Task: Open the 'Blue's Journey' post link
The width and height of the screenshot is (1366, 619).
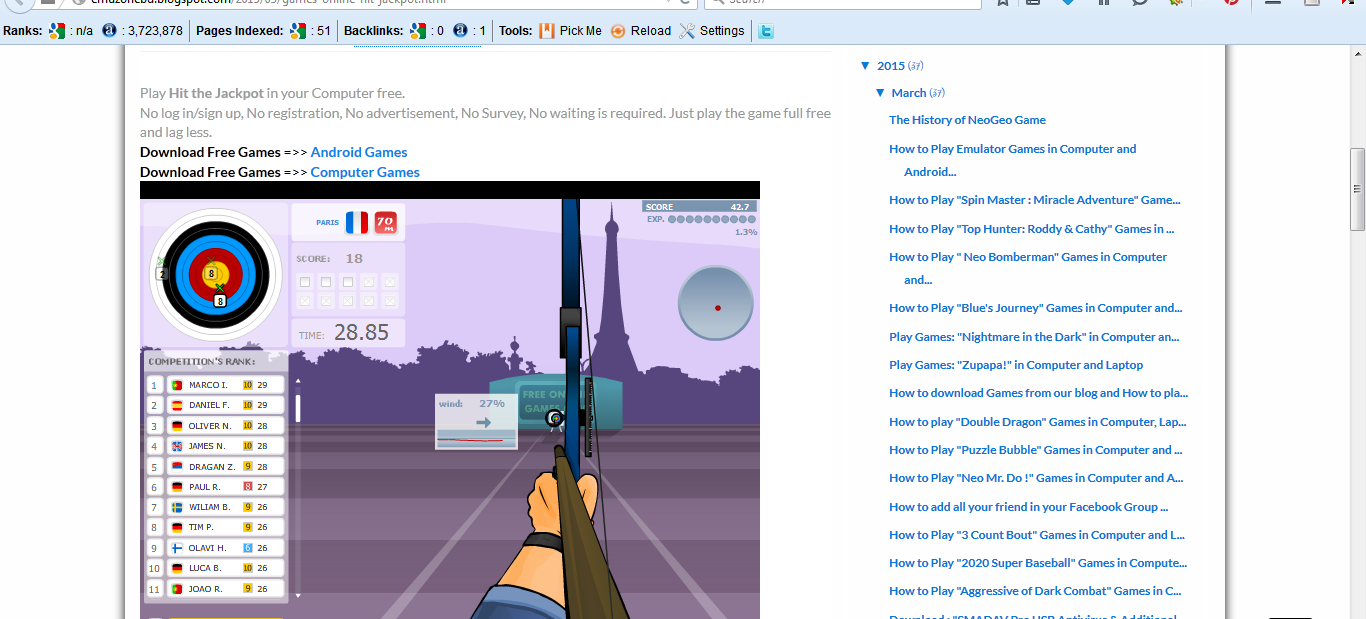Action: [1035, 308]
